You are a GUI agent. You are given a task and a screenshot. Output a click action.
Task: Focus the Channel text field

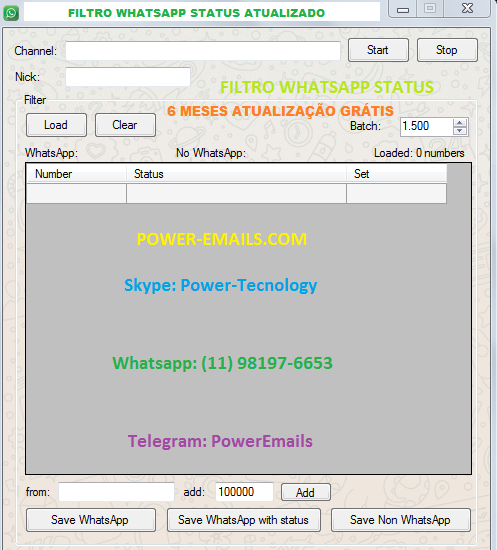pyautogui.click(x=203, y=51)
